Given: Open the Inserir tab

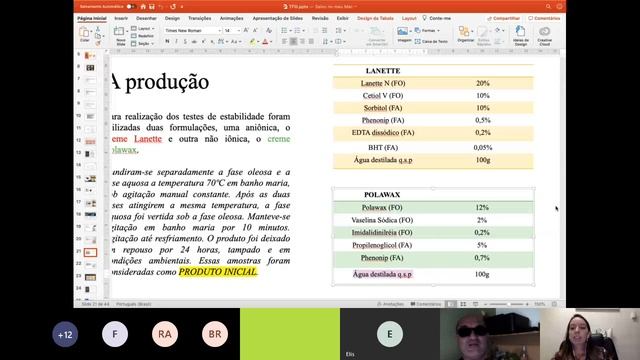Looking at the screenshot, I should (121, 18).
